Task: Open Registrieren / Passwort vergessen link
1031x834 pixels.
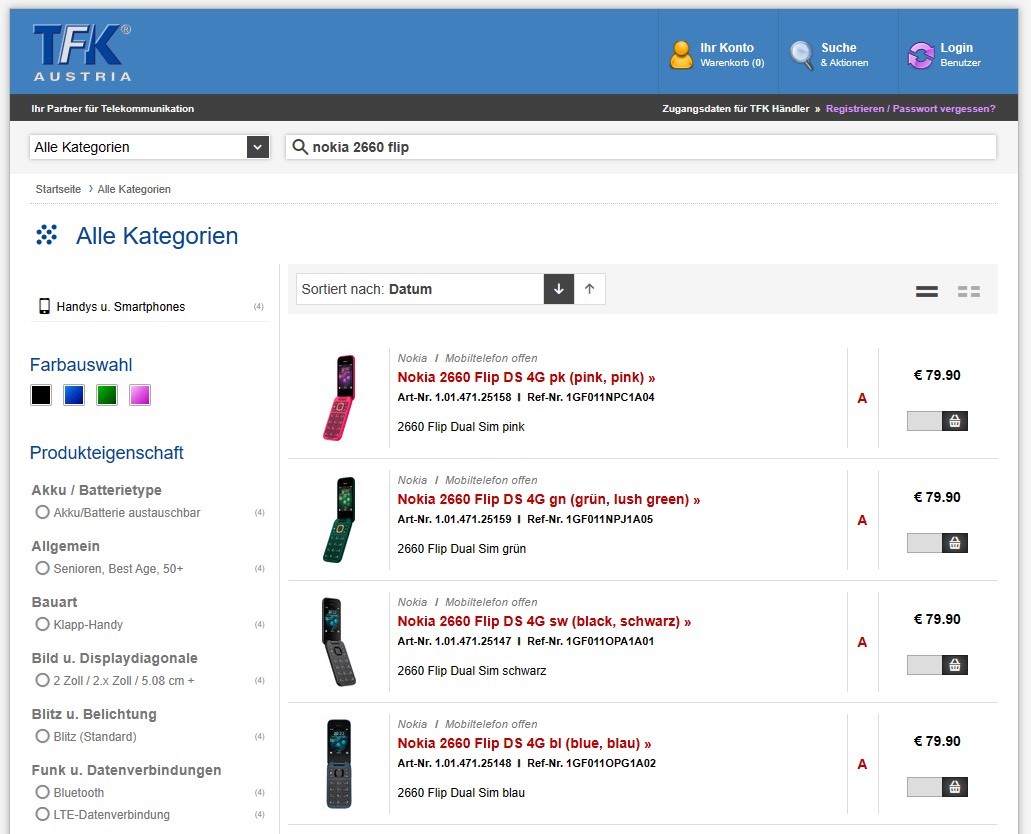Action: click(x=910, y=108)
